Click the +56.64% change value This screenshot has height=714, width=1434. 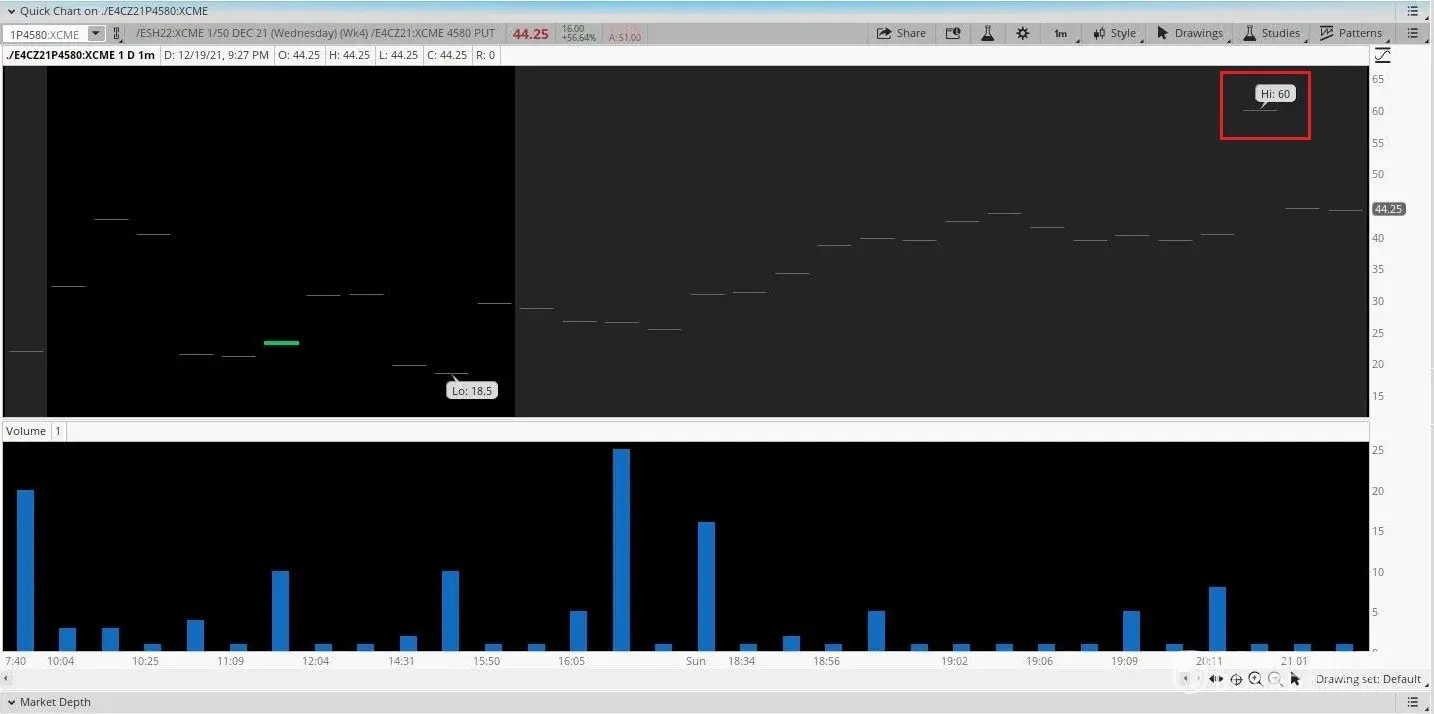579,38
